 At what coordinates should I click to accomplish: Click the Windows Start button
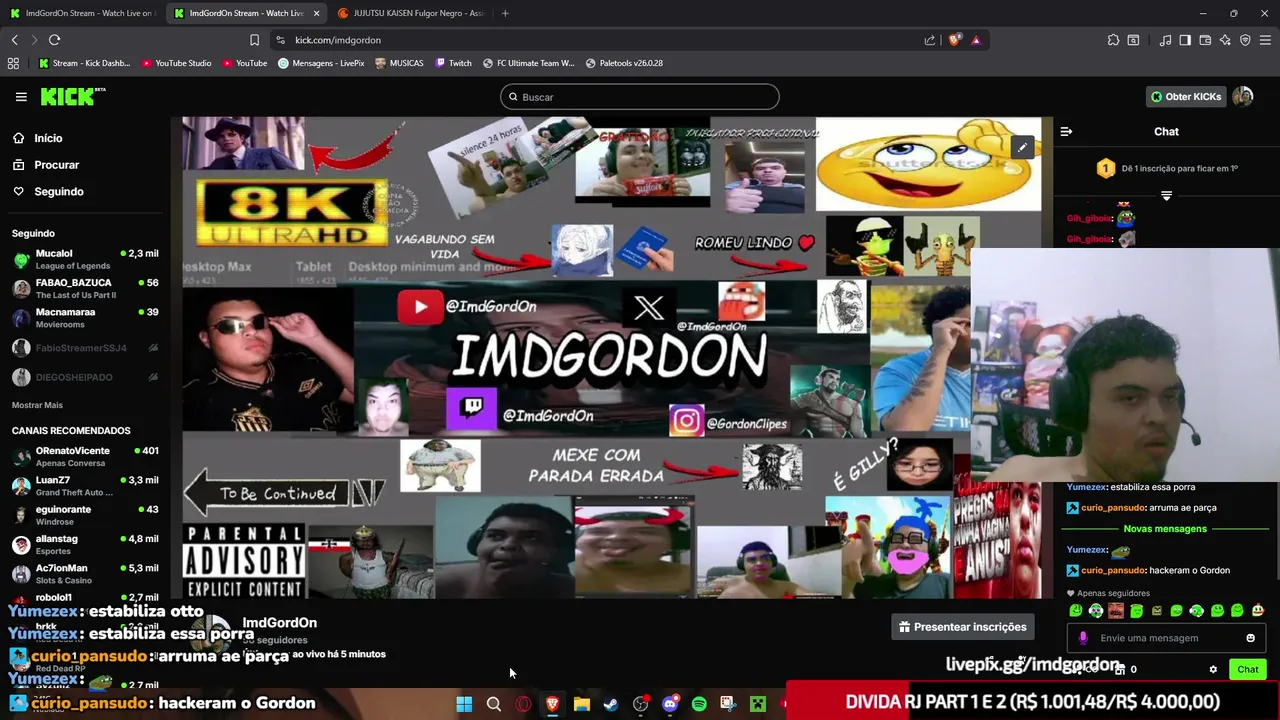pos(464,704)
